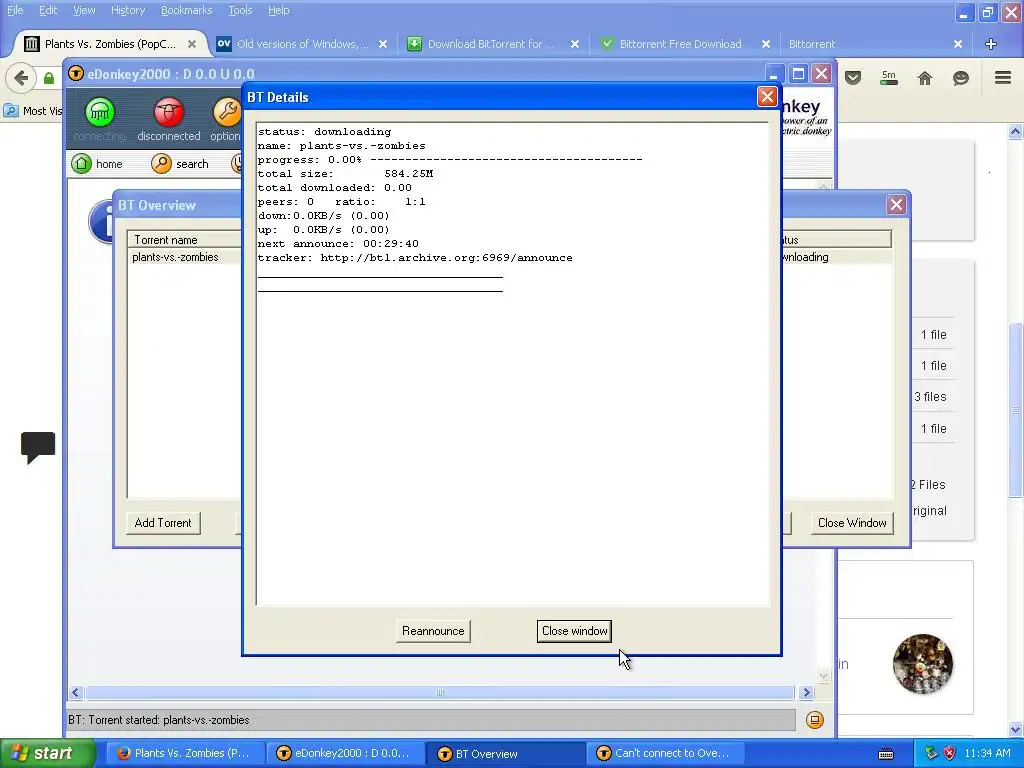1024x768 pixels.
Task: Click the 11:34 AM system clock
Action: coord(987,754)
